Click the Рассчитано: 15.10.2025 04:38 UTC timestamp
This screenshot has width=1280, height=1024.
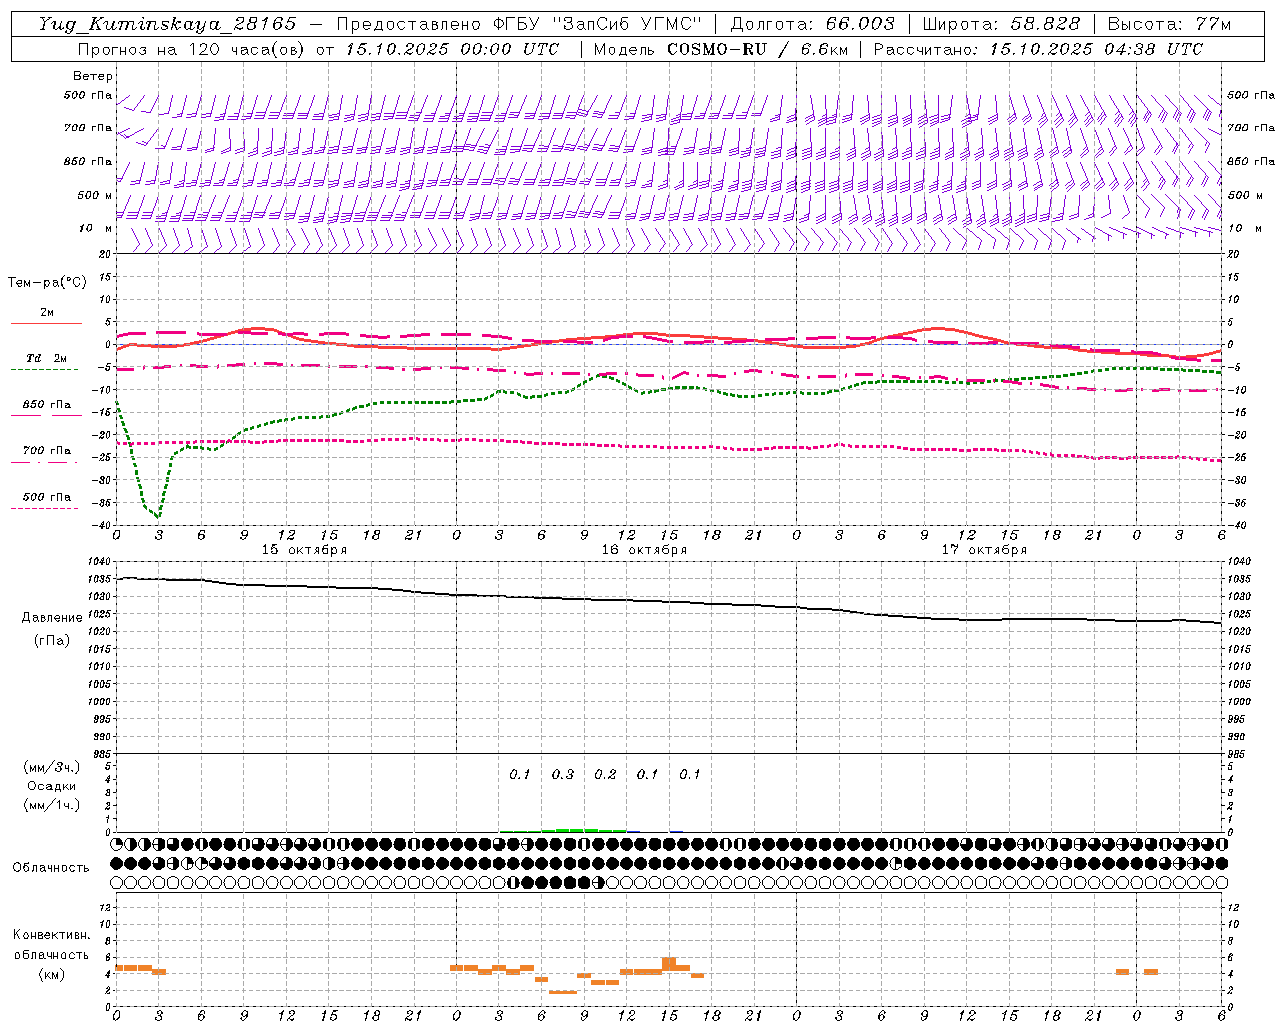tap(1038, 49)
